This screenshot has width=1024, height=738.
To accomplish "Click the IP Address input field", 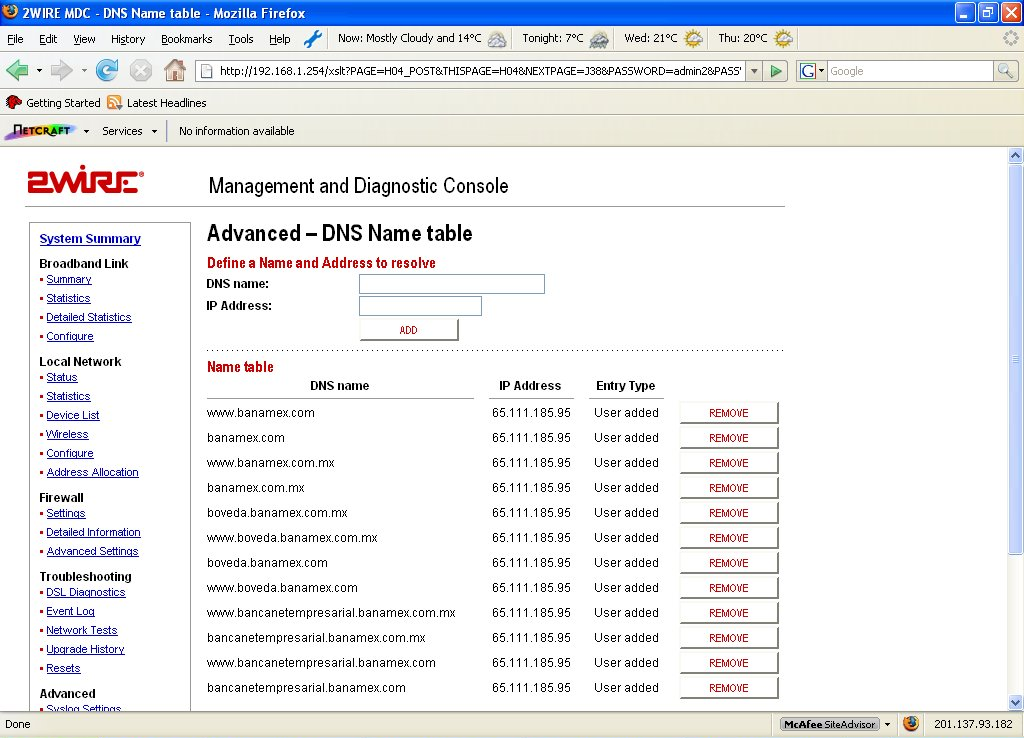I will point(421,306).
